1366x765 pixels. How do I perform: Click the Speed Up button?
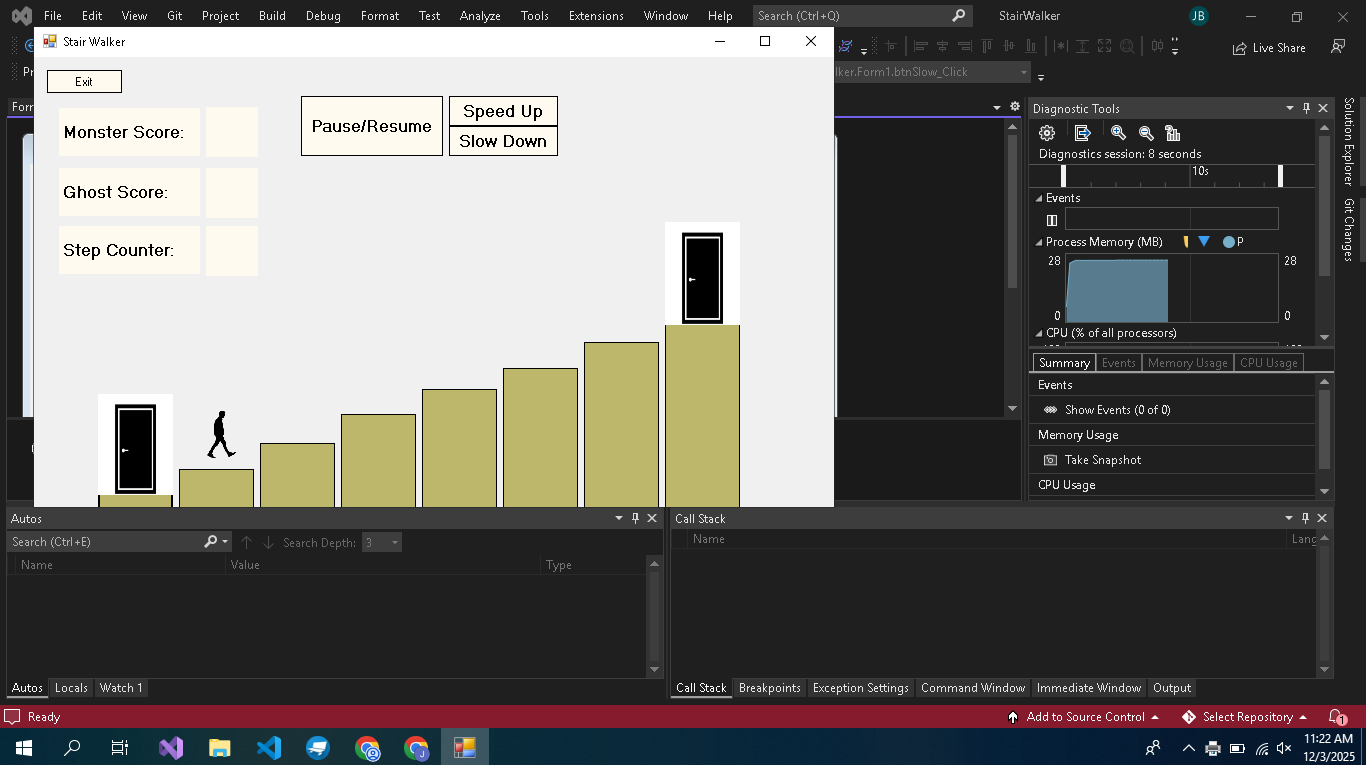[502, 111]
